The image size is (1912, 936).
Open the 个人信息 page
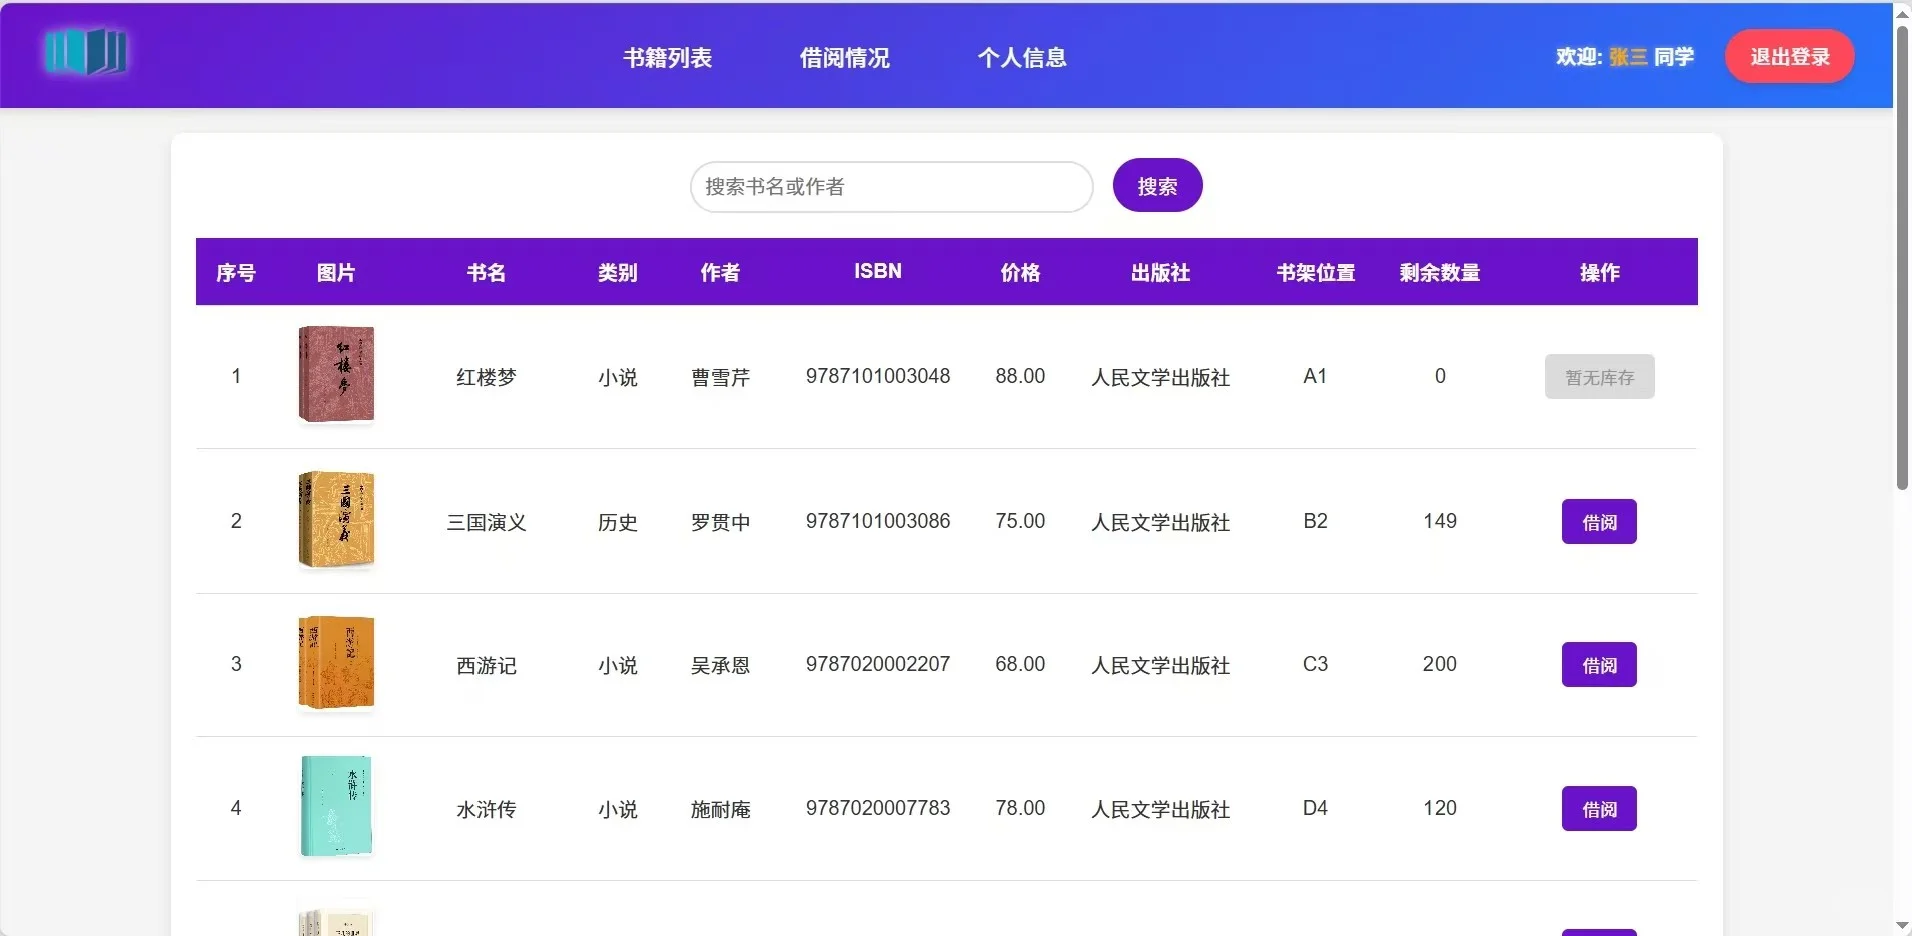point(1021,57)
